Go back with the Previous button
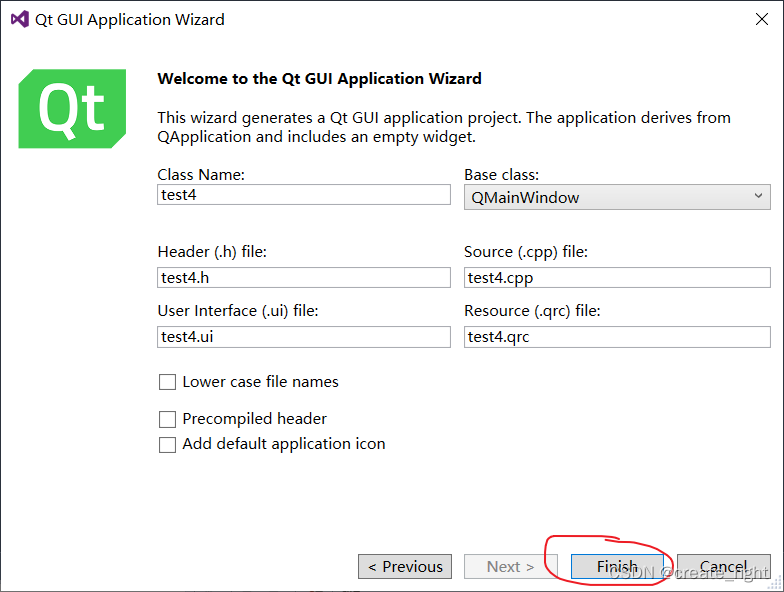784x592 pixels. pos(405,566)
